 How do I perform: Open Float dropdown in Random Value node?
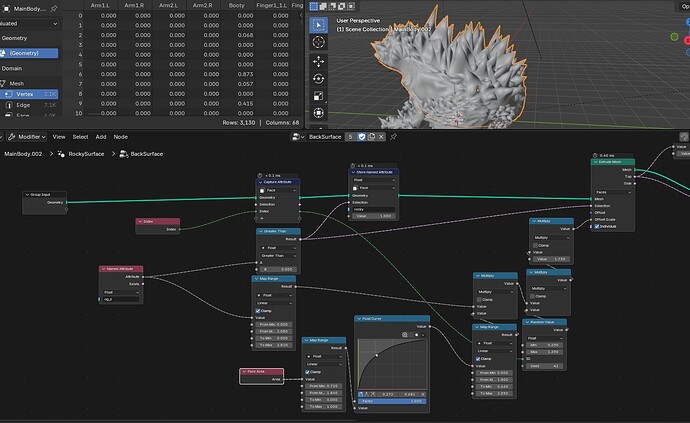click(544, 338)
